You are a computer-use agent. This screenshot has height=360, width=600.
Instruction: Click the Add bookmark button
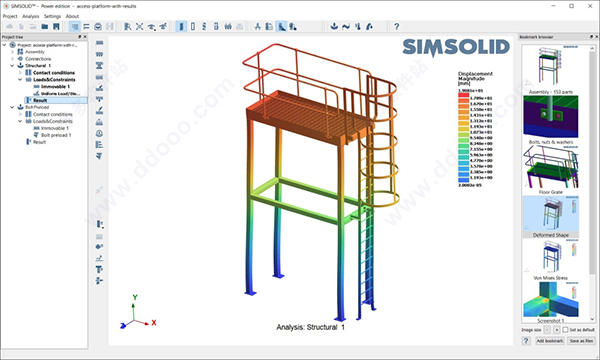click(549, 340)
